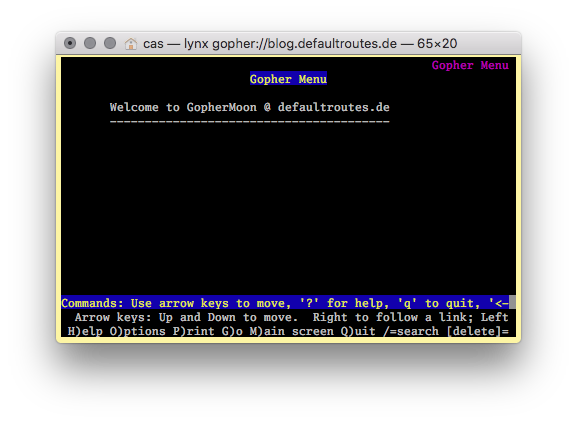Click the home folder icon in title bar
The image size is (577, 423).
click(131, 44)
